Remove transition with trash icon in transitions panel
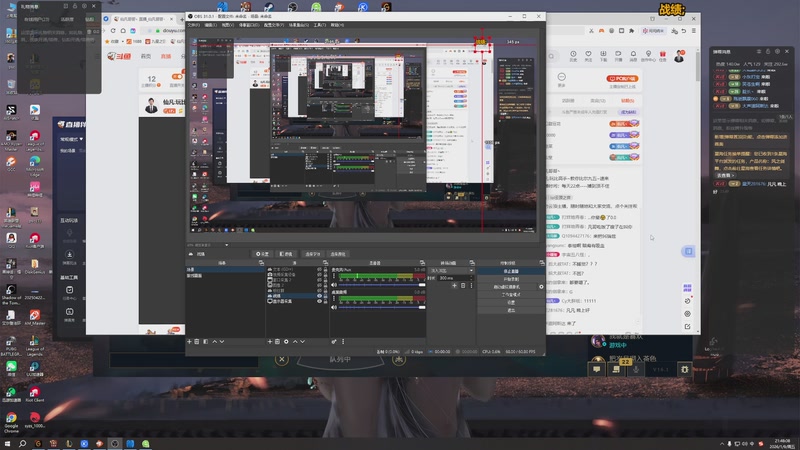Screen dimensions: 800x450 coord(463,286)
